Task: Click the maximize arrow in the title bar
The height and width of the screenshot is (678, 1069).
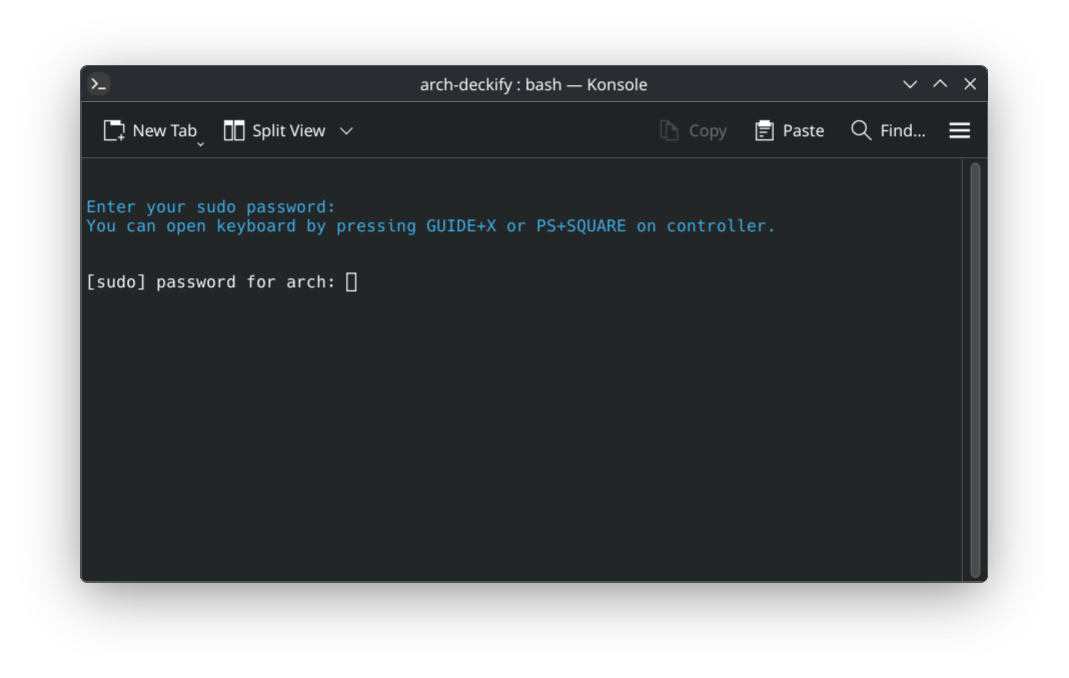Action: 940,84
